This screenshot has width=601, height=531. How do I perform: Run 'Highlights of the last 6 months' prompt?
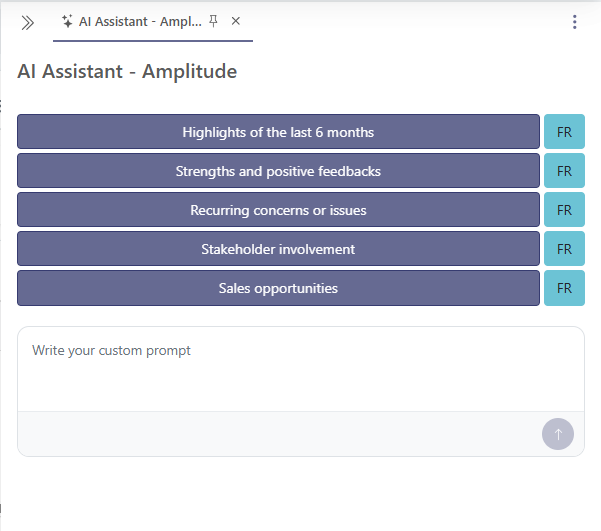coord(278,132)
